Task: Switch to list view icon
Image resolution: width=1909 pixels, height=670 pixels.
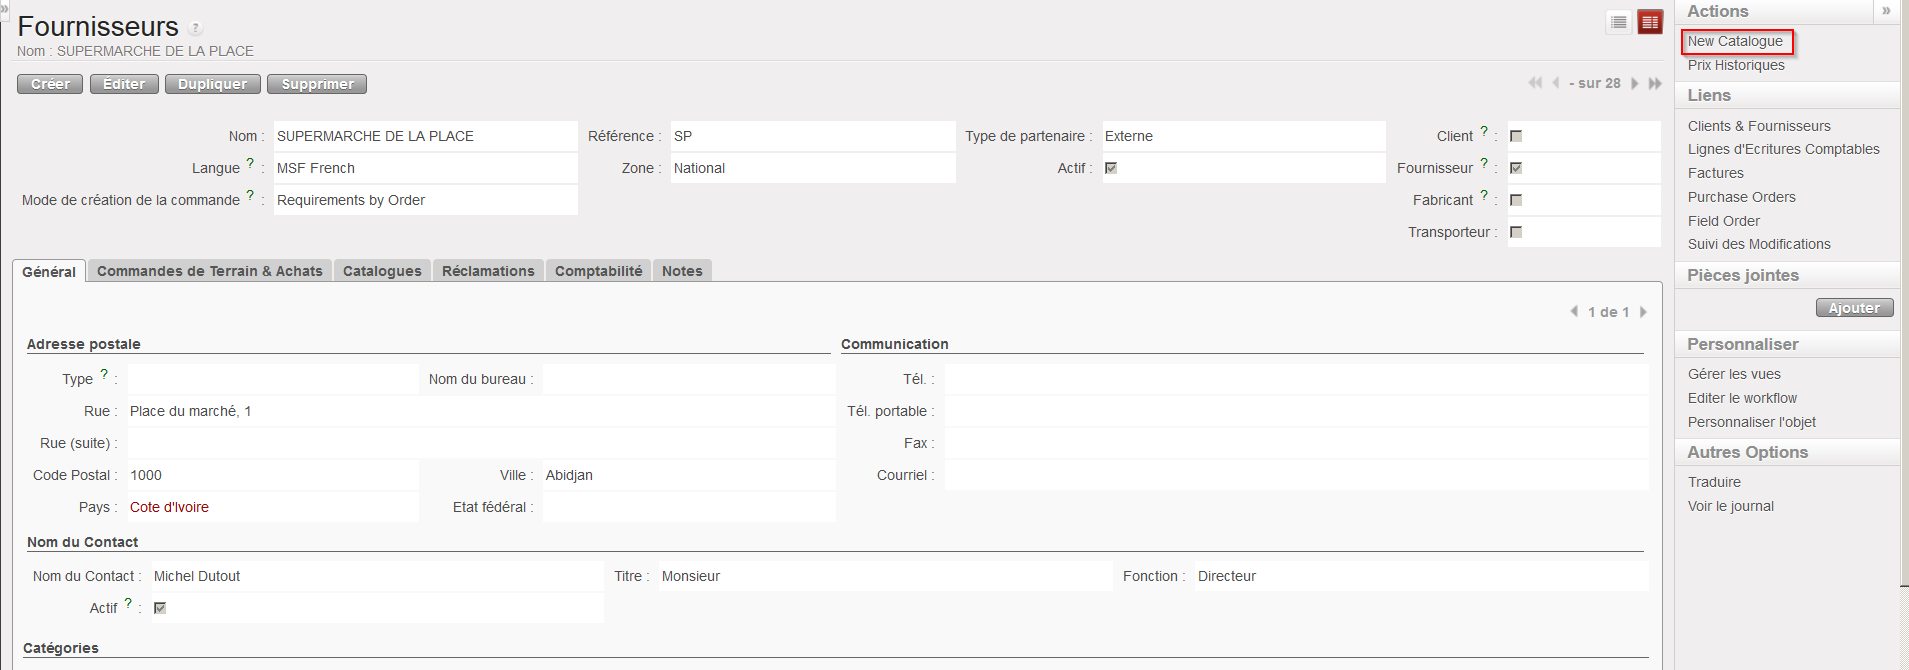Action: coord(1619,22)
